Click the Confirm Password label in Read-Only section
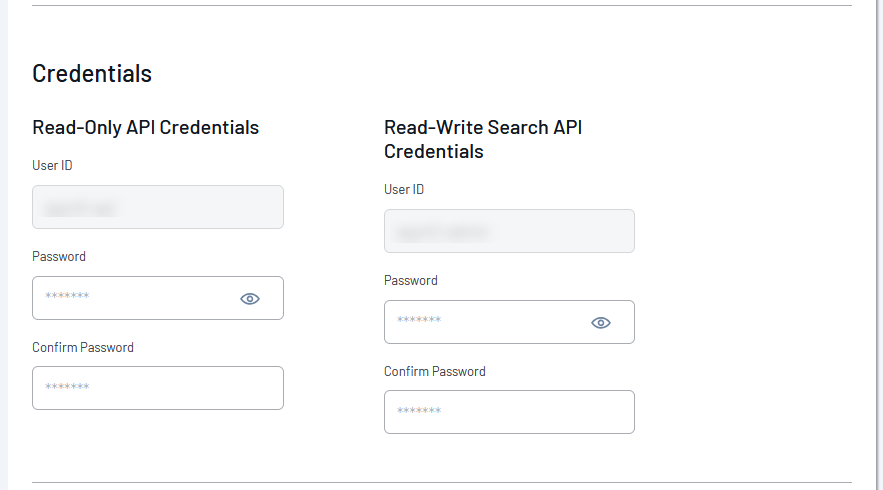This screenshot has width=883, height=490. [x=83, y=348]
